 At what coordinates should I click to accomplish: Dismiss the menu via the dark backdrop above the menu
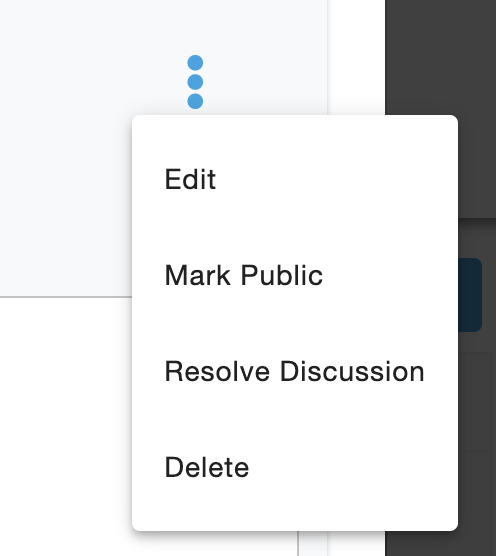(440, 57)
